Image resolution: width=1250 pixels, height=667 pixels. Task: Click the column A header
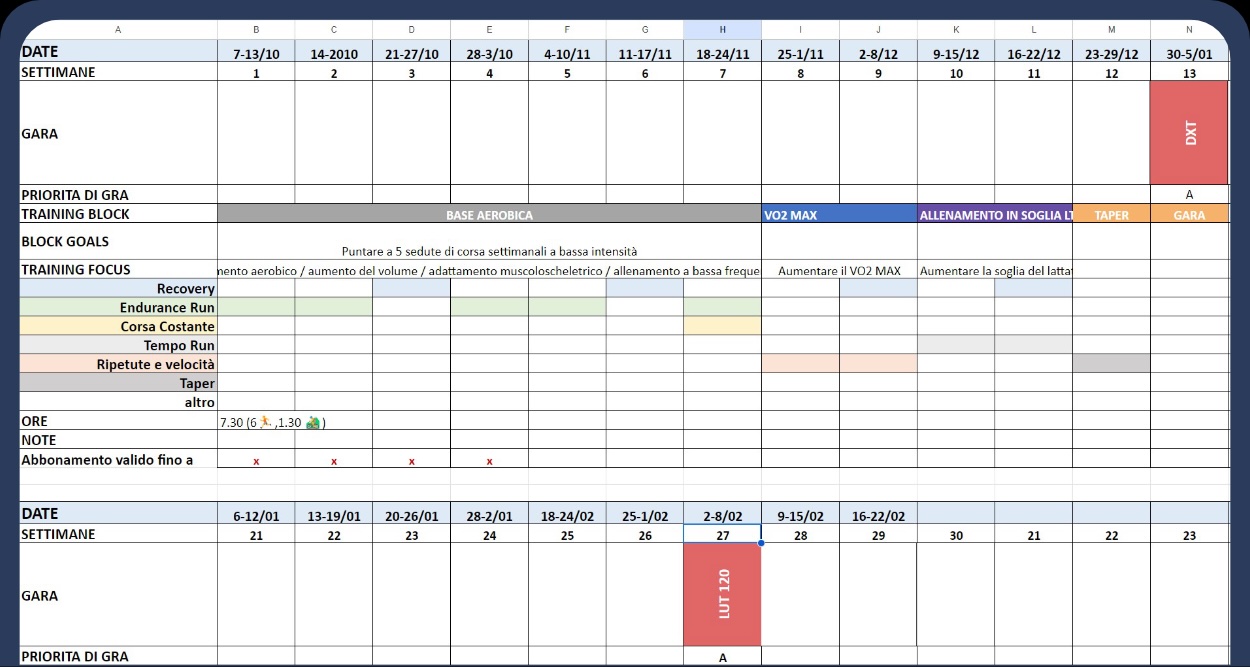click(x=118, y=30)
